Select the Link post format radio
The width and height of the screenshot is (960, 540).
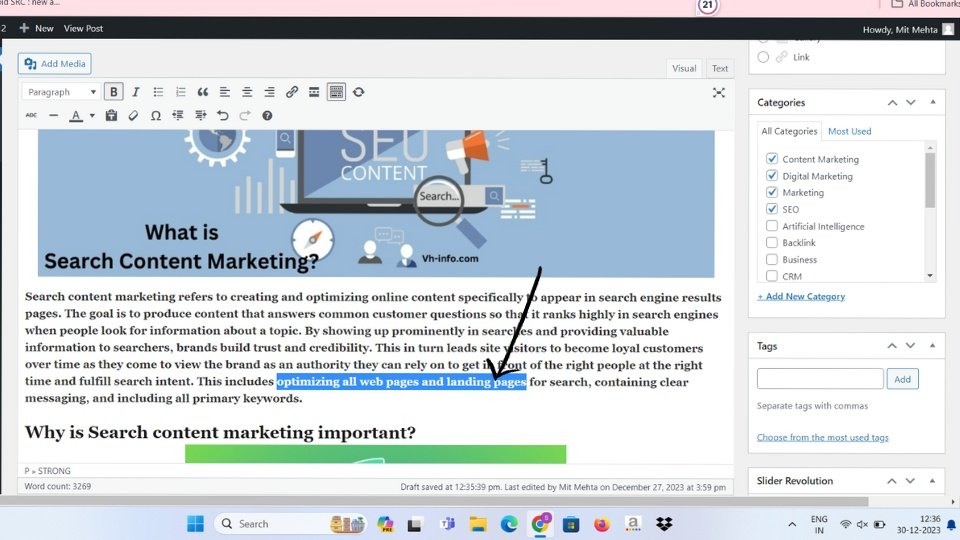coord(763,57)
